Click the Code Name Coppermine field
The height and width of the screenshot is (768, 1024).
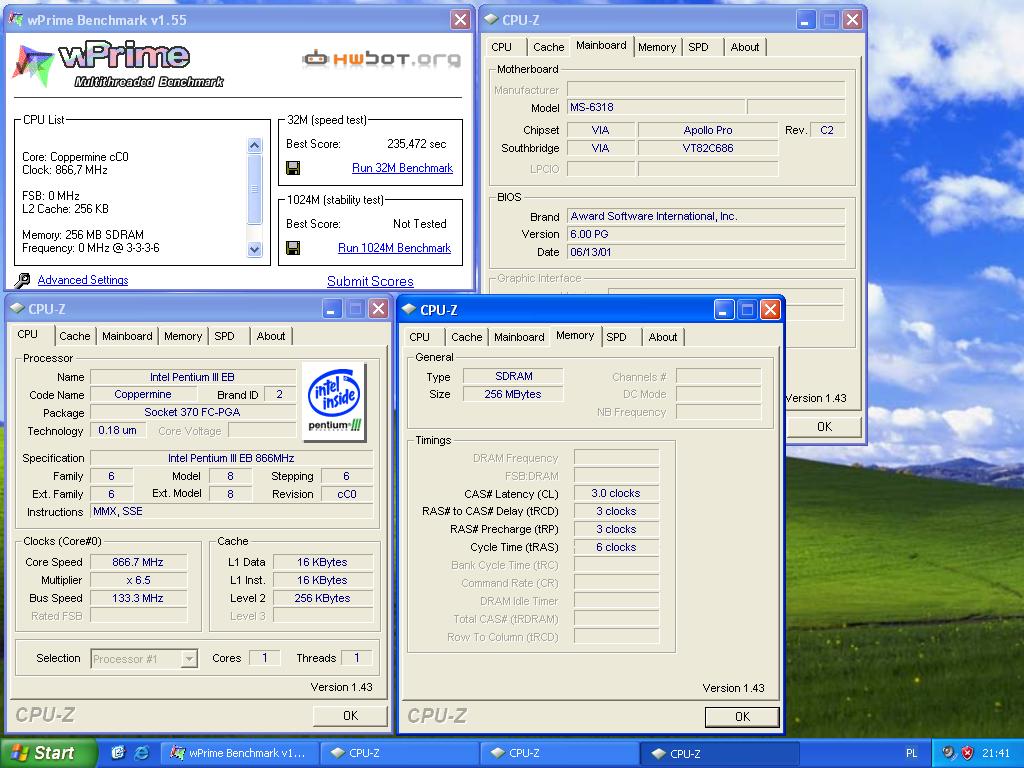click(x=143, y=394)
